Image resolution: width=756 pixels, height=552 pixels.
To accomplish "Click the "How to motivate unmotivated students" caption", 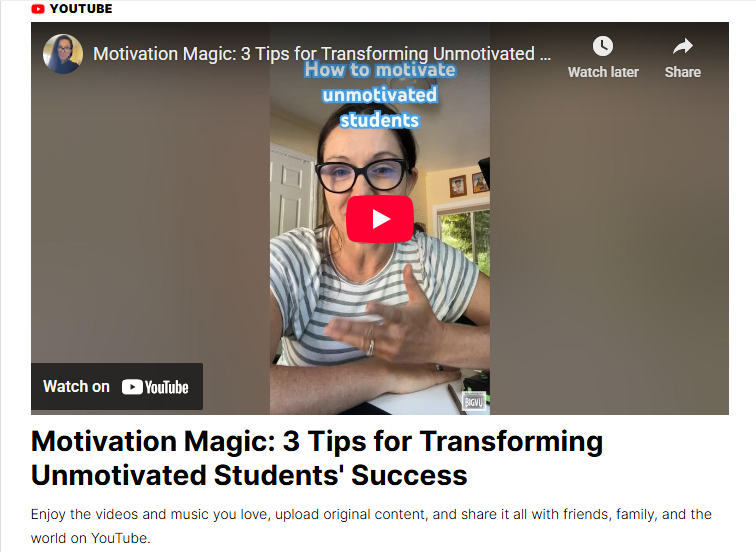I will pyautogui.click(x=380, y=95).
